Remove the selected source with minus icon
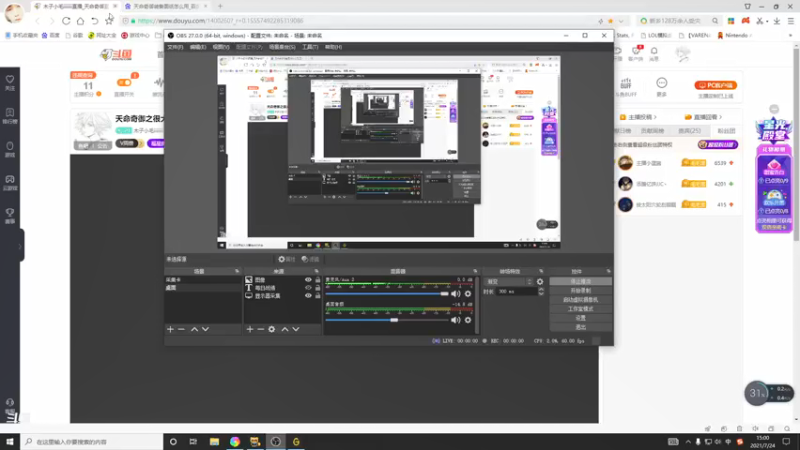Screen dimensions: 800x450 tap(260, 330)
